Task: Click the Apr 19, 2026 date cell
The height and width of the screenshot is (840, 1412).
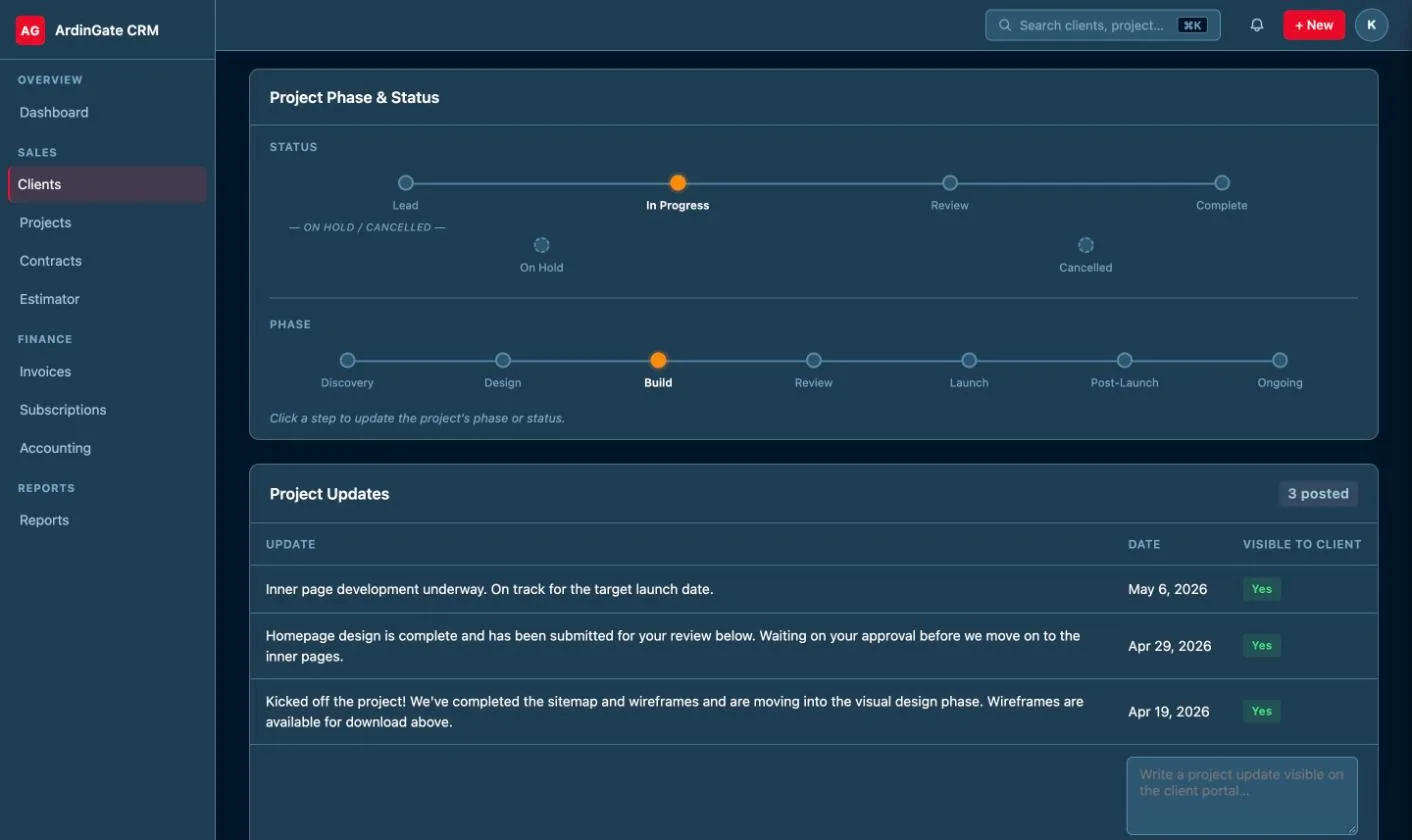Action: click(1169, 711)
